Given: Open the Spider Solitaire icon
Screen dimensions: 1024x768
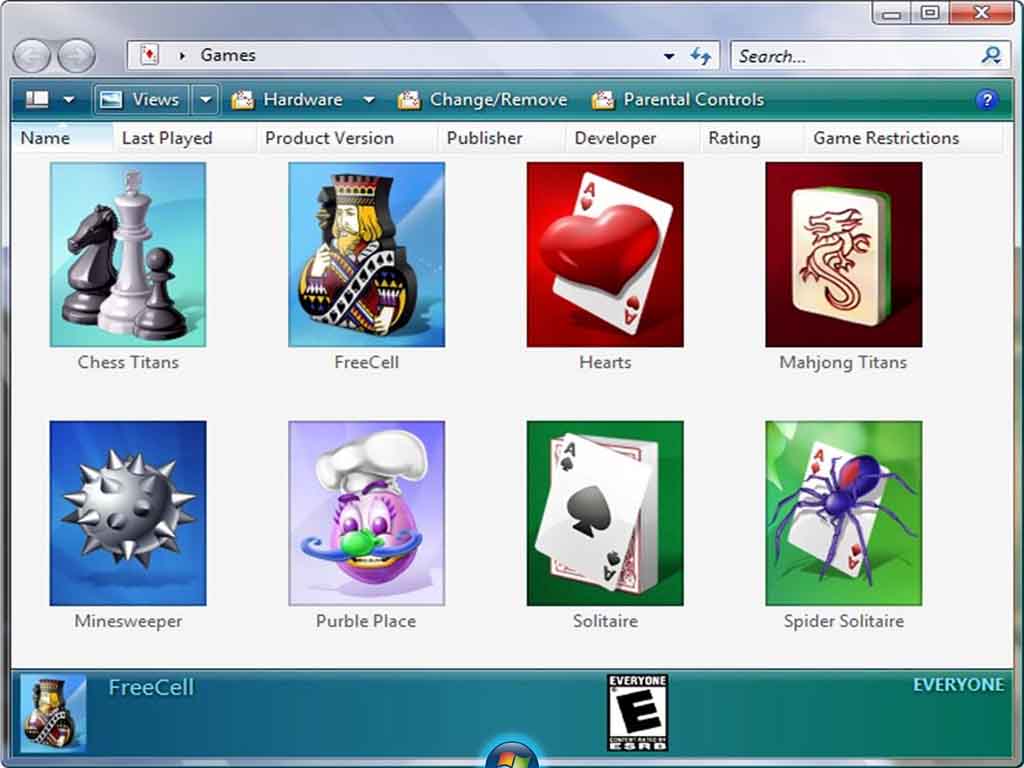Looking at the screenshot, I should [x=843, y=513].
